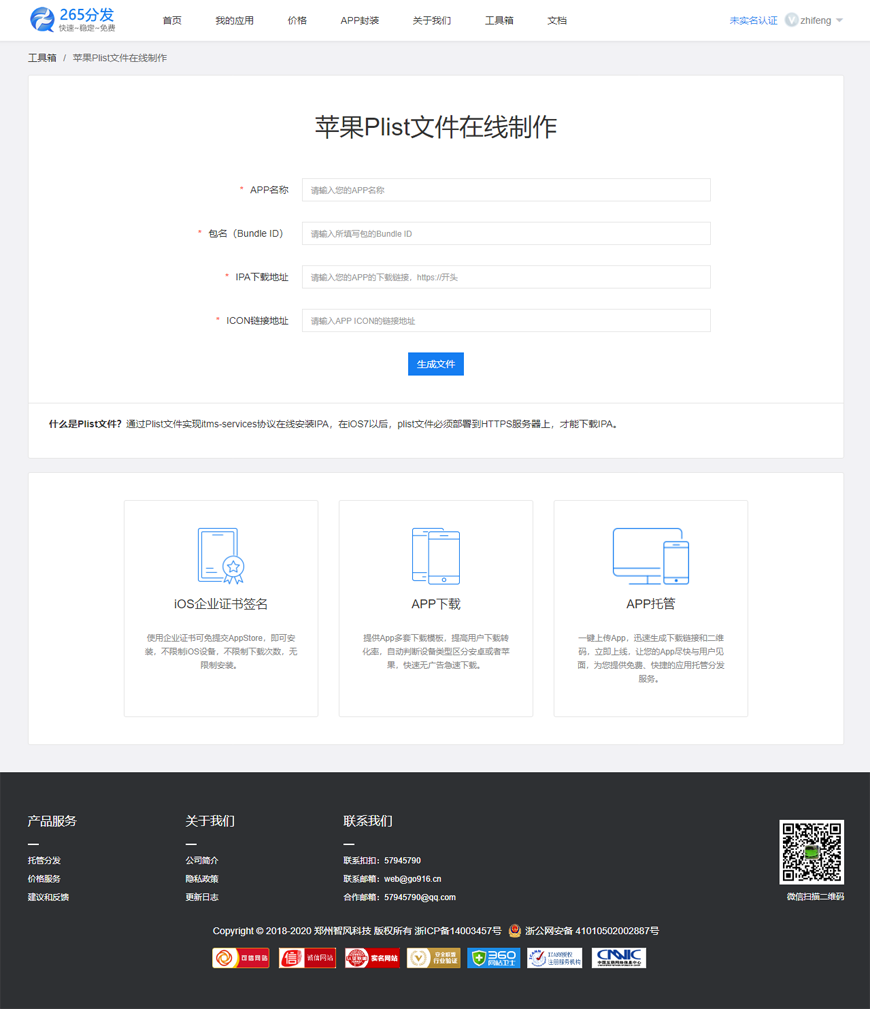Image resolution: width=870 pixels, height=1009 pixels.
Task: Click the 265分发 site logo
Action: pyautogui.click(x=70, y=19)
